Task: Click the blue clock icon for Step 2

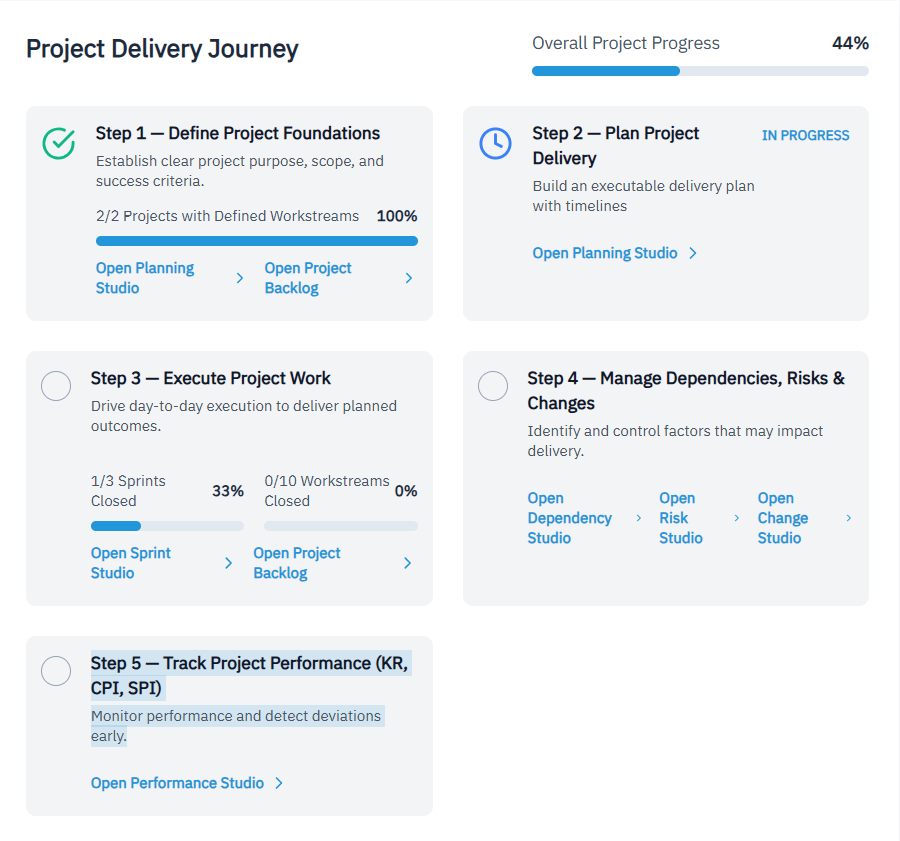Action: coord(495,143)
